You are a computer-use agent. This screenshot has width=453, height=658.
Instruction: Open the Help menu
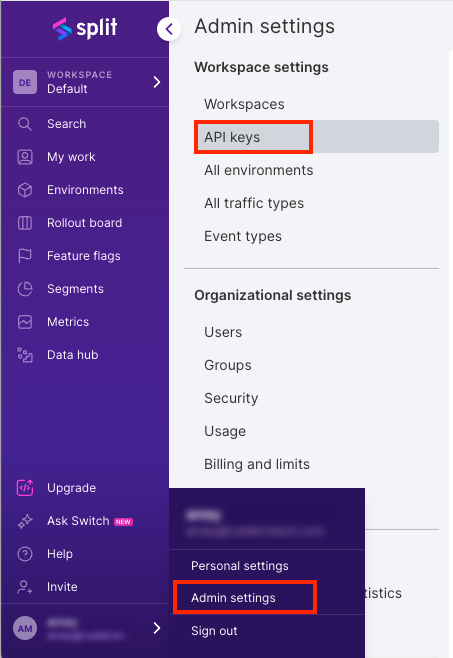point(60,554)
